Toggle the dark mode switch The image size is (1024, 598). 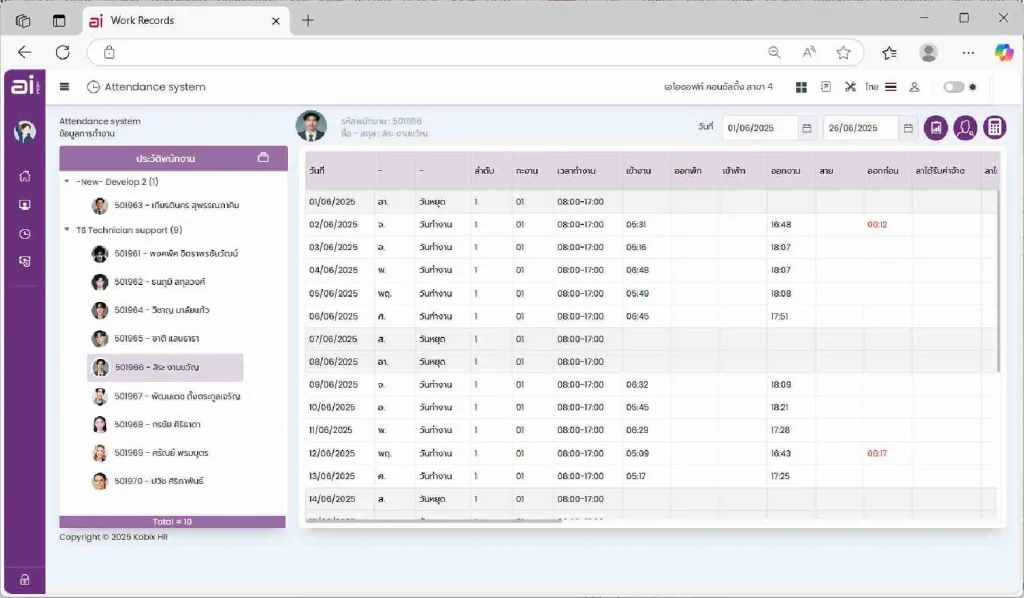tap(955, 87)
